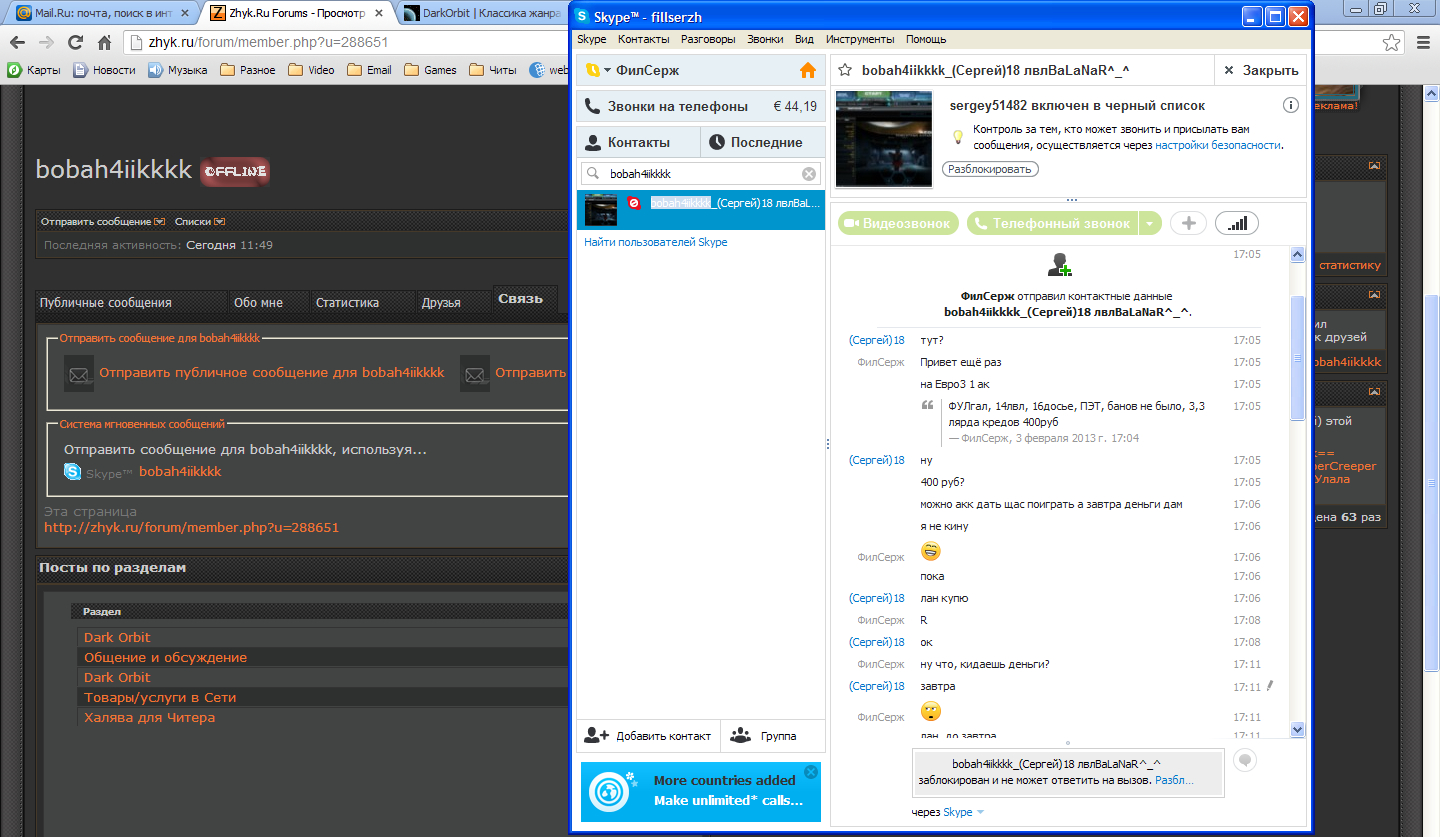Click the Общение и обсуждение forum link
1440x837 pixels.
coord(165,657)
